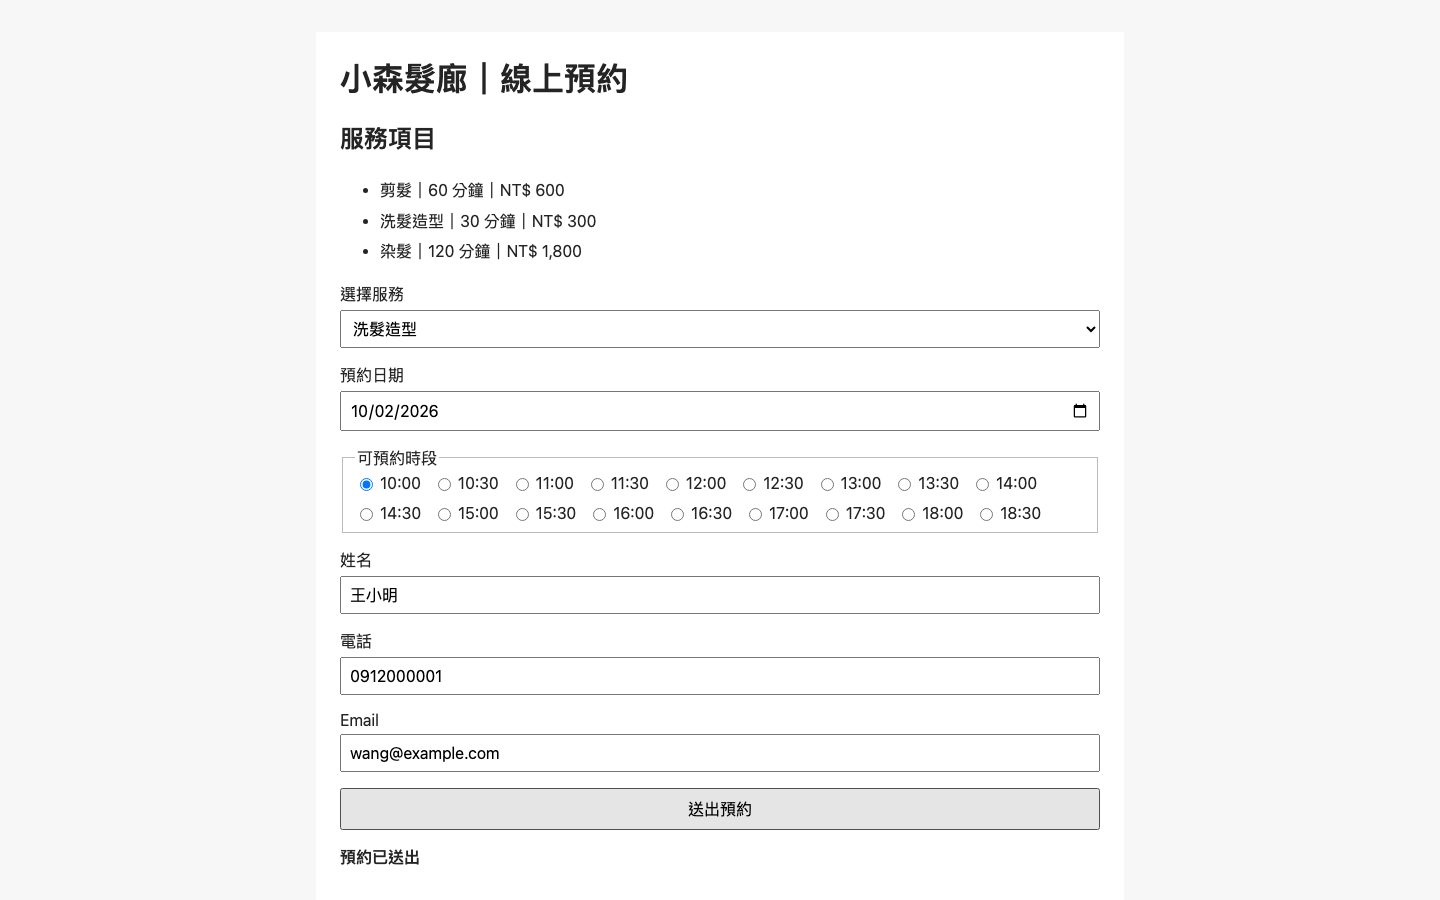This screenshot has width=1440, height=900.
Task: Choose the 12:30 time slot
Action: (x=749, y=484)
